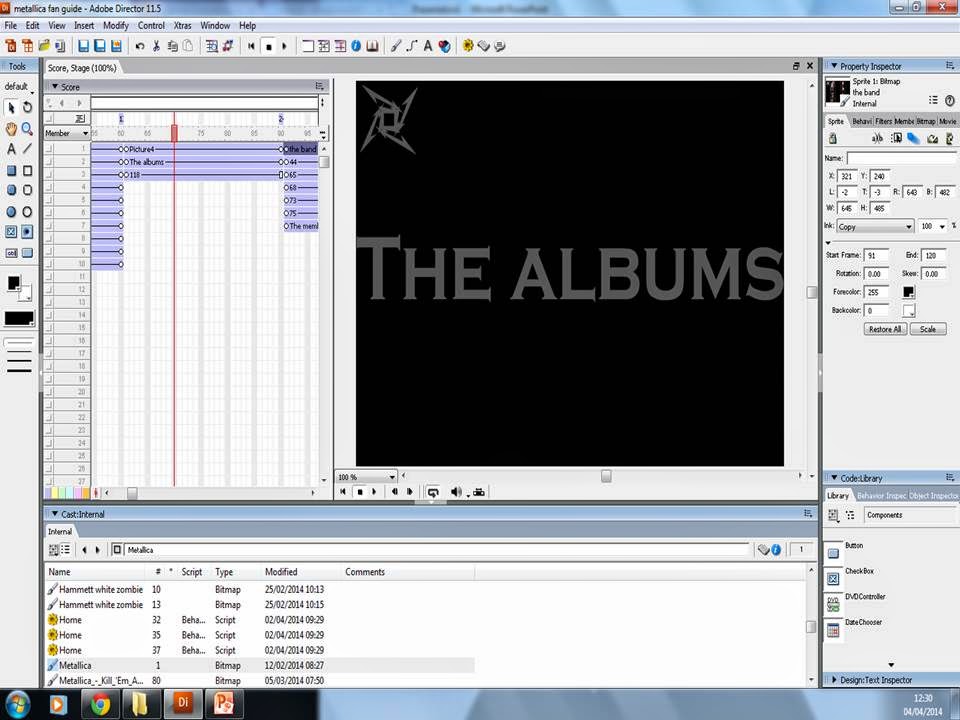The image size is (960, 720).
Task: Select the Filled Rectangle tool
Action: pyautogui.click(x=11, y=170)
